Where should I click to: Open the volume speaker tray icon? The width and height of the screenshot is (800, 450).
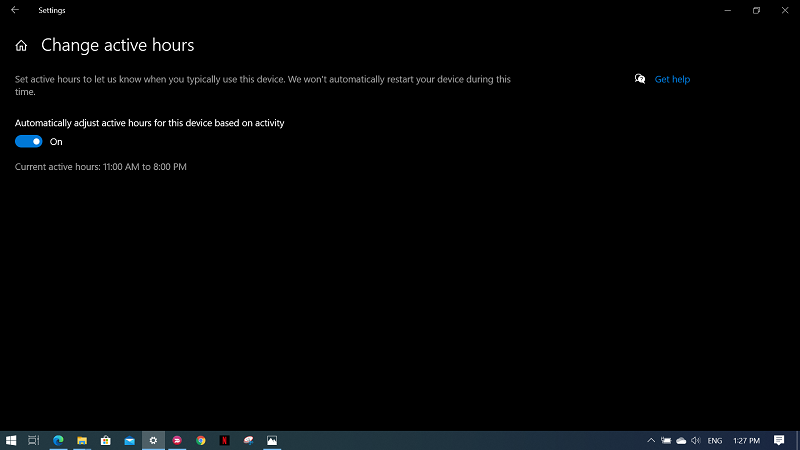coord(695,440)
